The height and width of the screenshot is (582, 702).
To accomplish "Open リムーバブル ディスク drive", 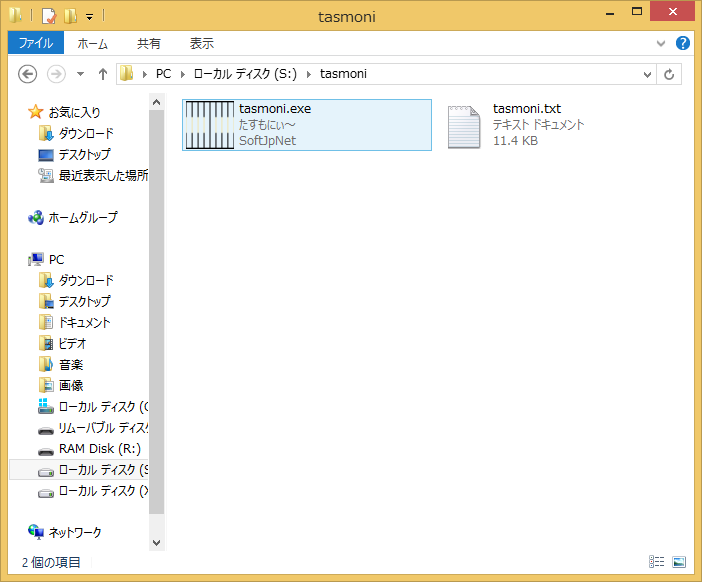I will point(103,428).
